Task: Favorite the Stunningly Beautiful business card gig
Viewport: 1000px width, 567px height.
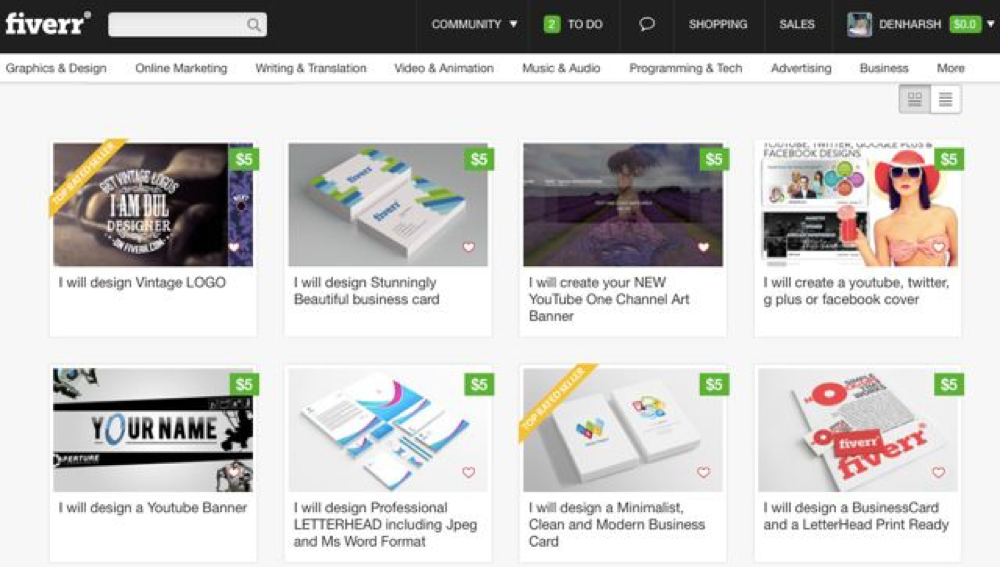Action: [468, 247]
